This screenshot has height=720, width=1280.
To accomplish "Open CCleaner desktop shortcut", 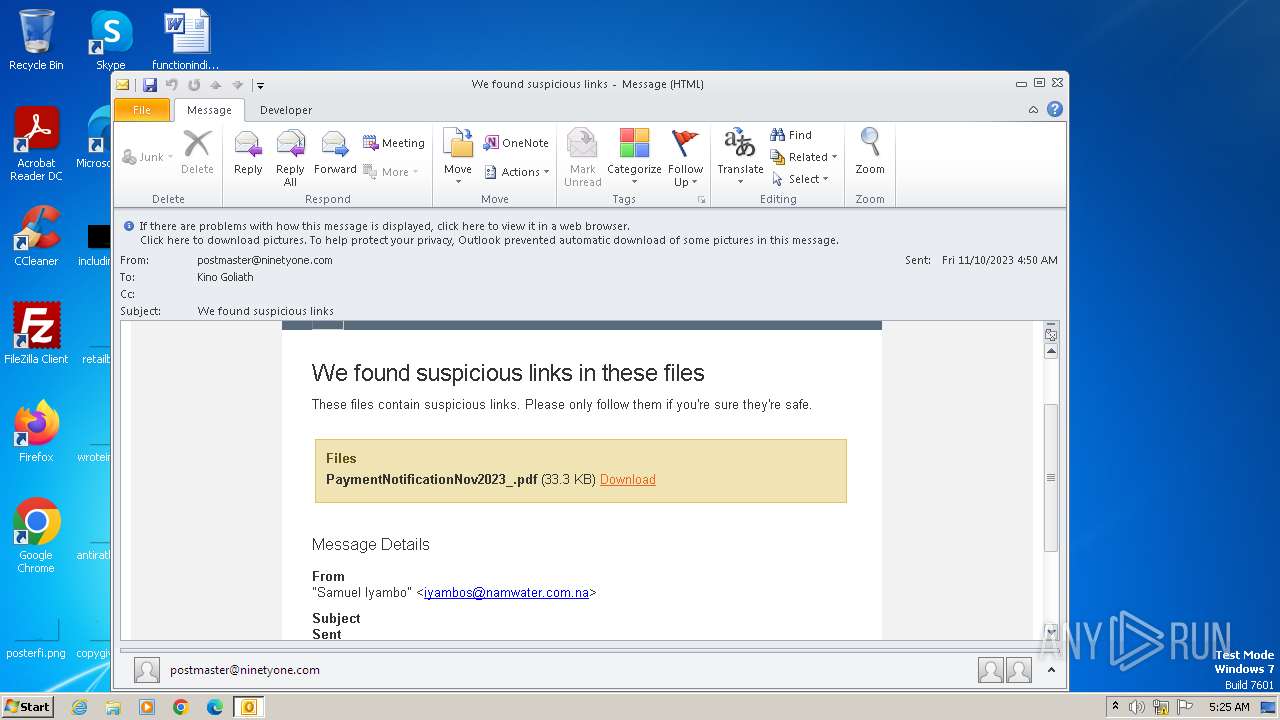I will point(36,236).
